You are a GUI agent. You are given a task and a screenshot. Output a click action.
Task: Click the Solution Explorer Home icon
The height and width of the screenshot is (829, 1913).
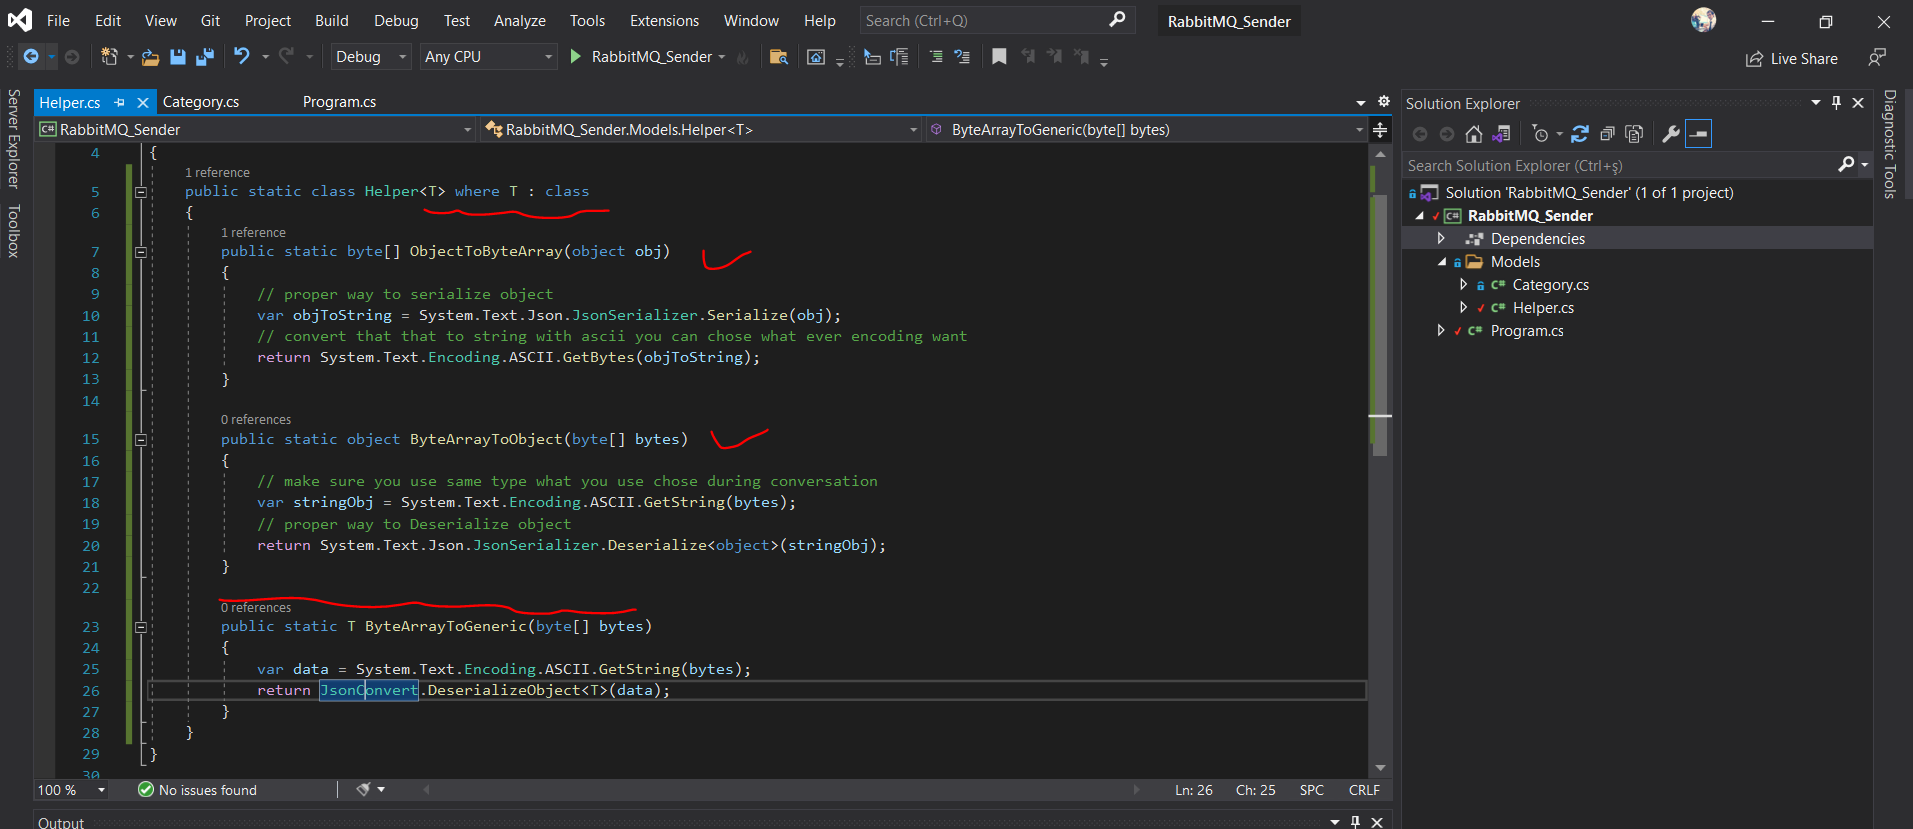[x=1473, y=134]
